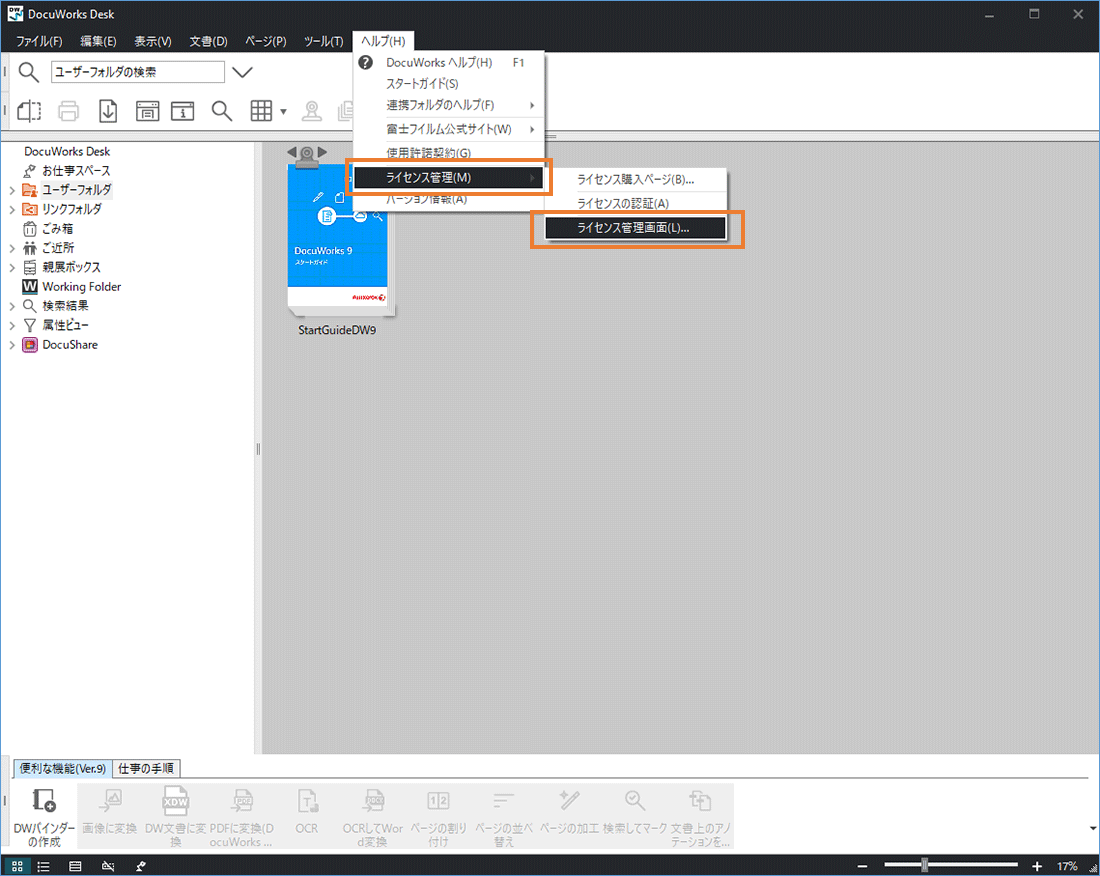Select ライセンス購入ページ(B)... submenu item
Image resolution: width=1100 pixels, height=876 pixels.
click(636, 180)
